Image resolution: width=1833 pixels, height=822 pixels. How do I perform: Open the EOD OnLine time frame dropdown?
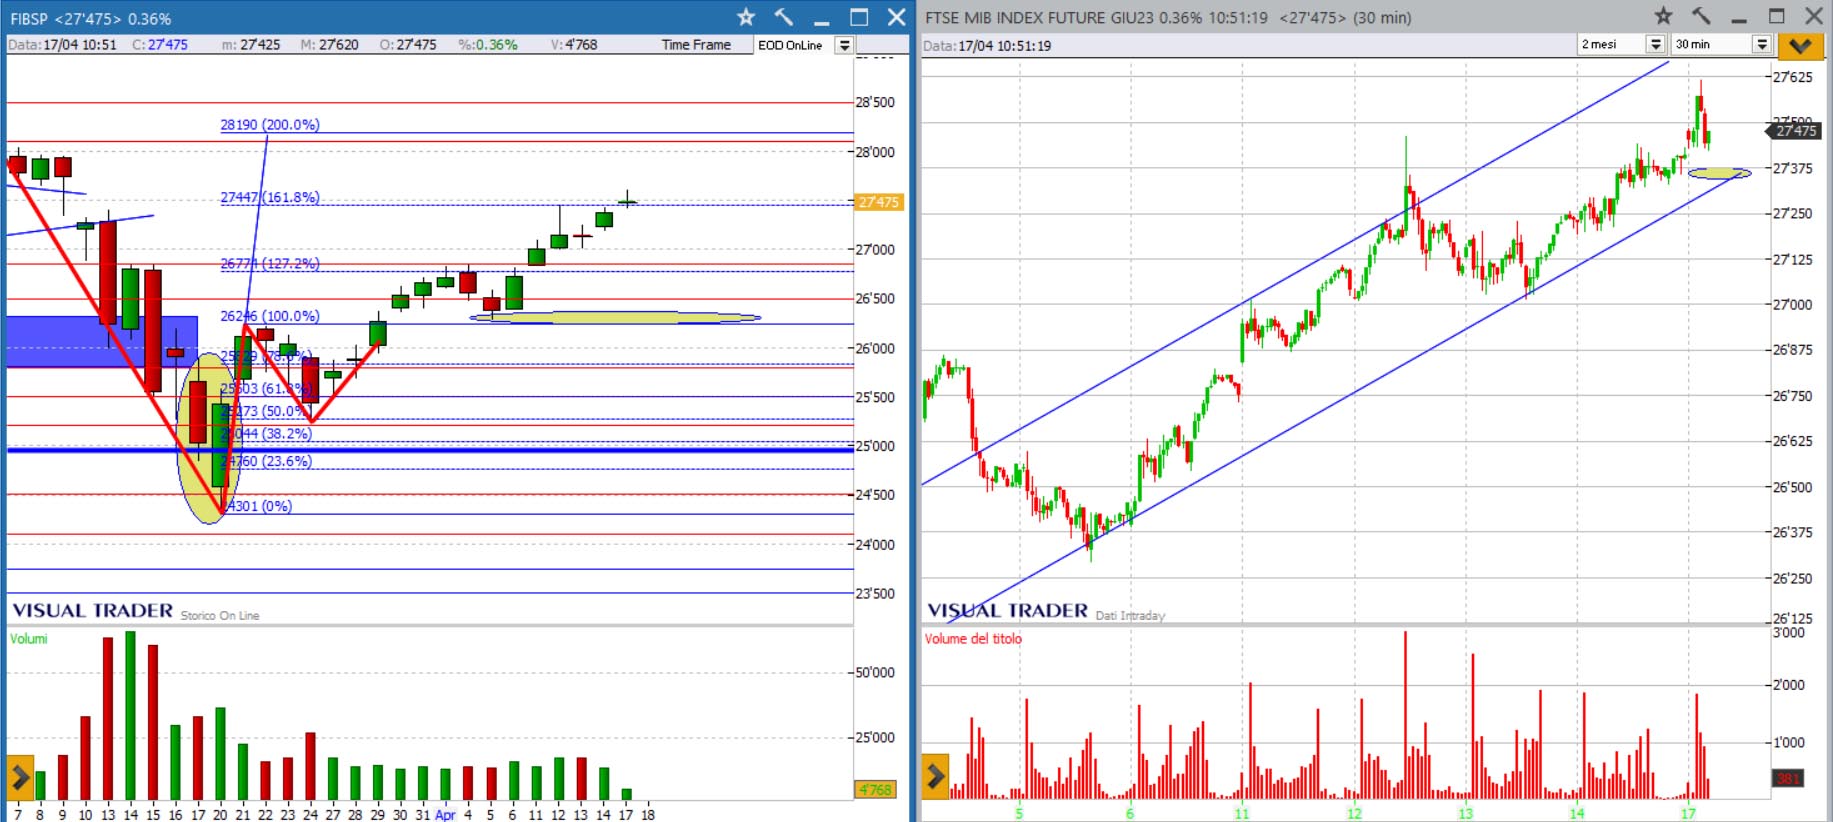pyautogui.click(x=844, y=45)
